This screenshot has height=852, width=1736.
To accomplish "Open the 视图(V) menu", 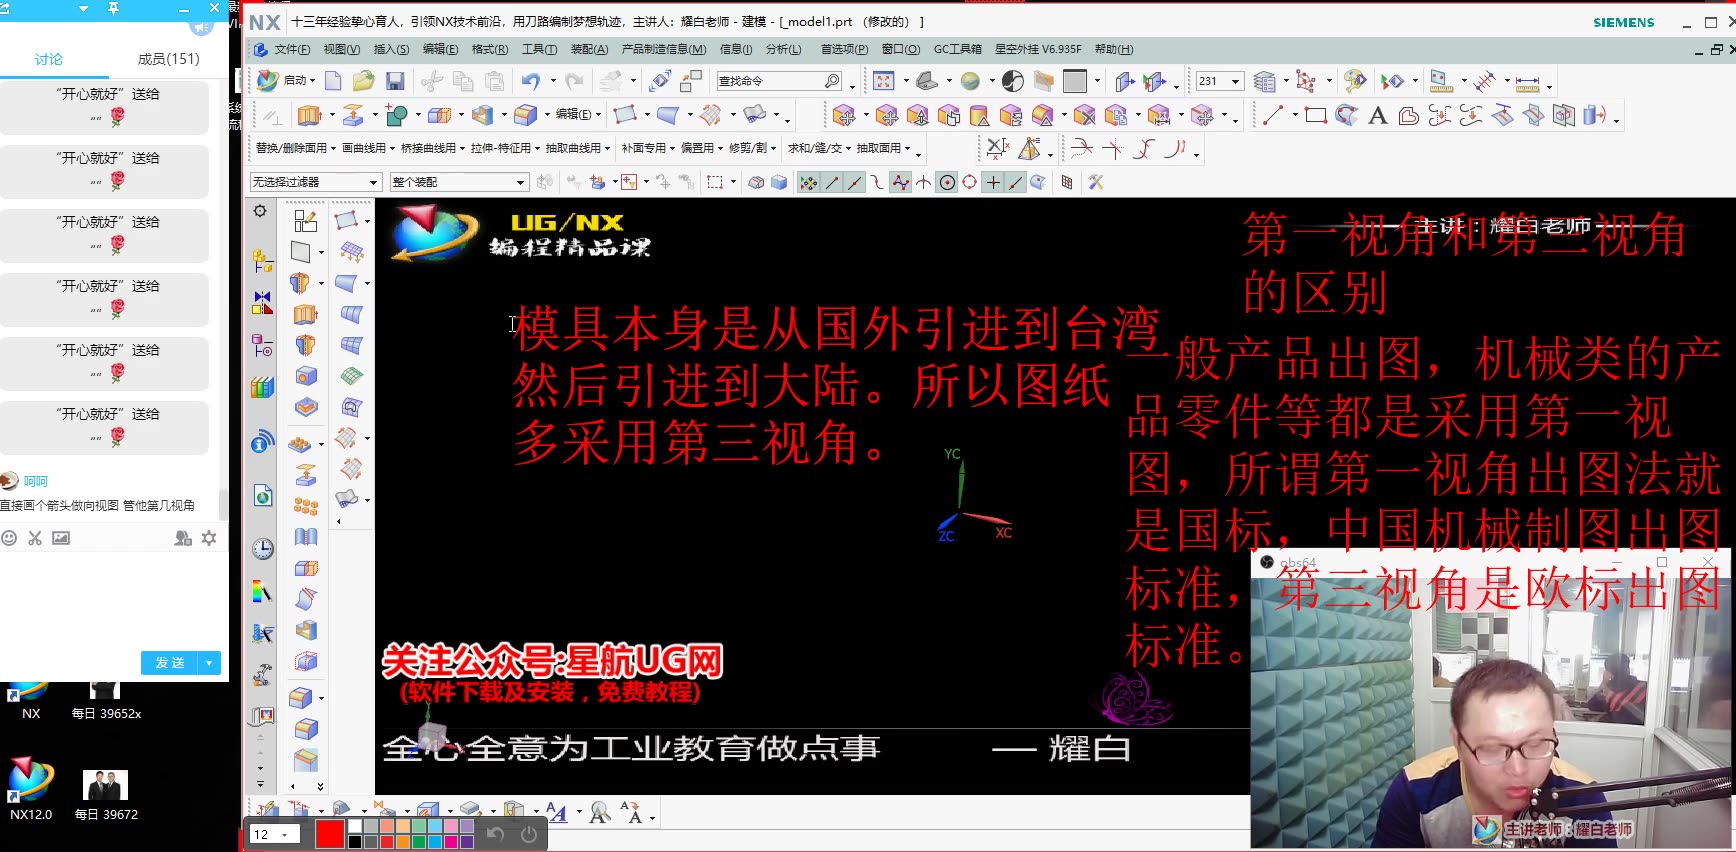I will point(341,49).
